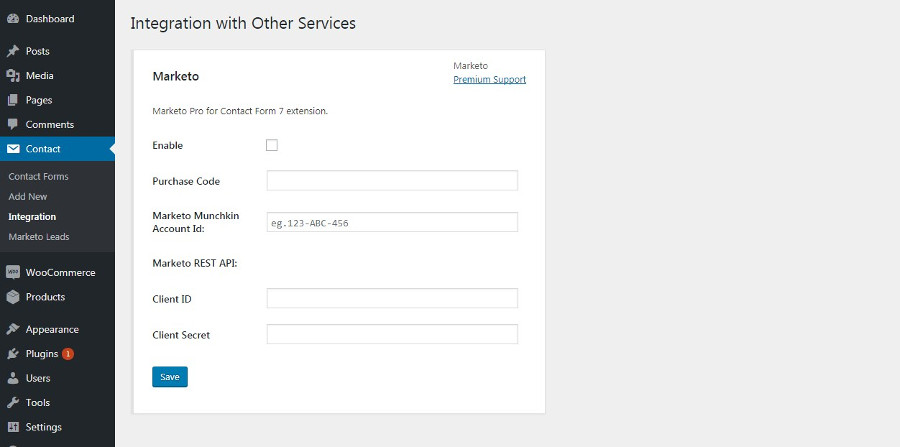
Task: Click the Plugins plug icon
Action: [13, 354]
